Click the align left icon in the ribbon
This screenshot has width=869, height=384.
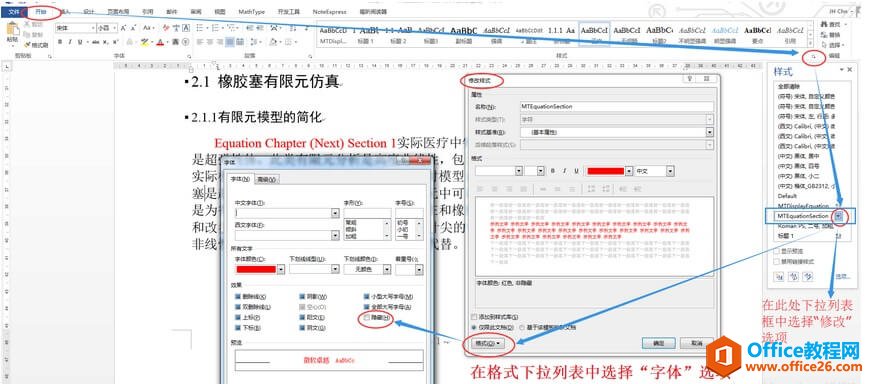click(199, 42)
